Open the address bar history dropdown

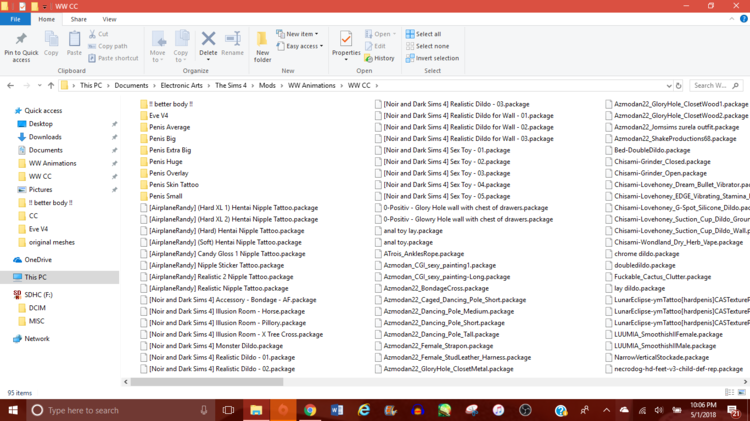(x=669, y=86)
